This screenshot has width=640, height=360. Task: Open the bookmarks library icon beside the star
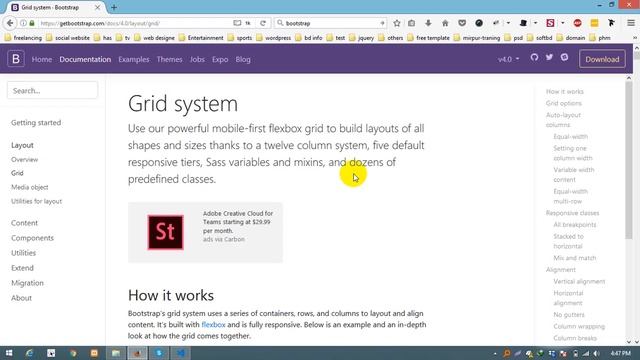pos(411,23)
